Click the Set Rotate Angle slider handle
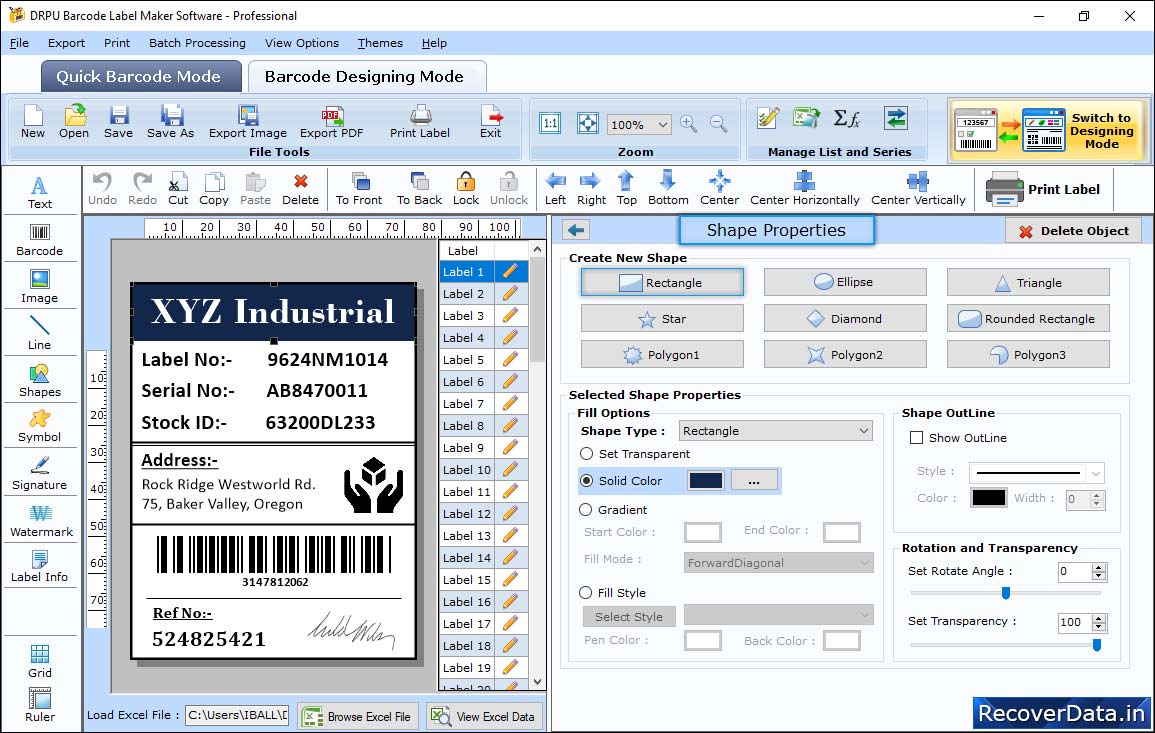Screen dimensions: 1155x733 [x=1005, y=592]
